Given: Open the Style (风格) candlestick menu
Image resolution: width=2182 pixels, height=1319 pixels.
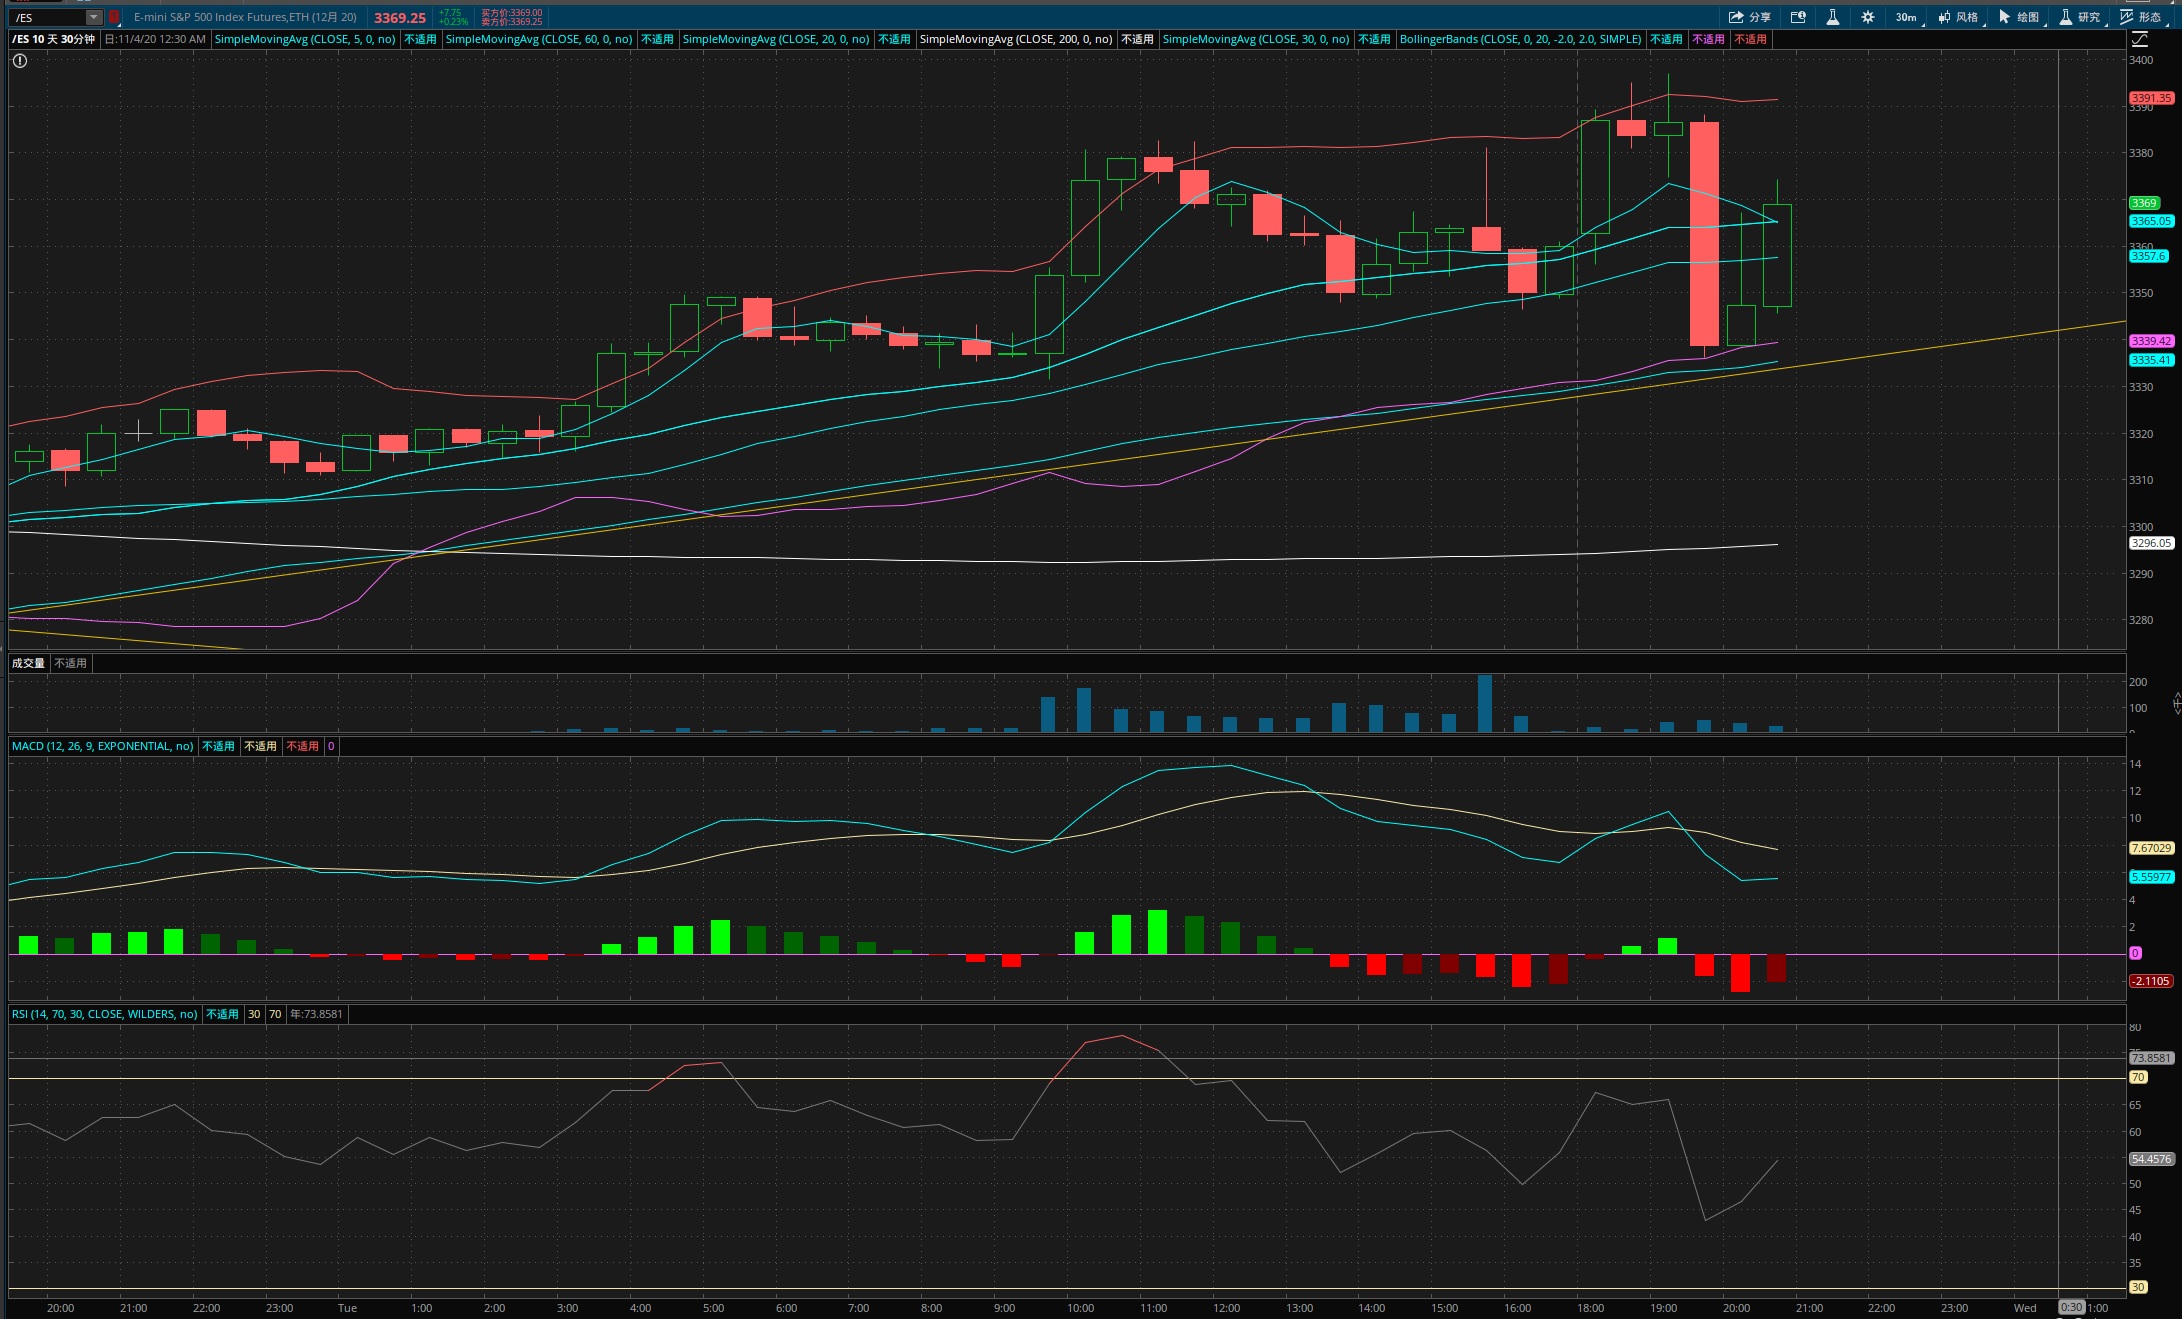Looking at the screenshot, I should tap(1958, 17).
